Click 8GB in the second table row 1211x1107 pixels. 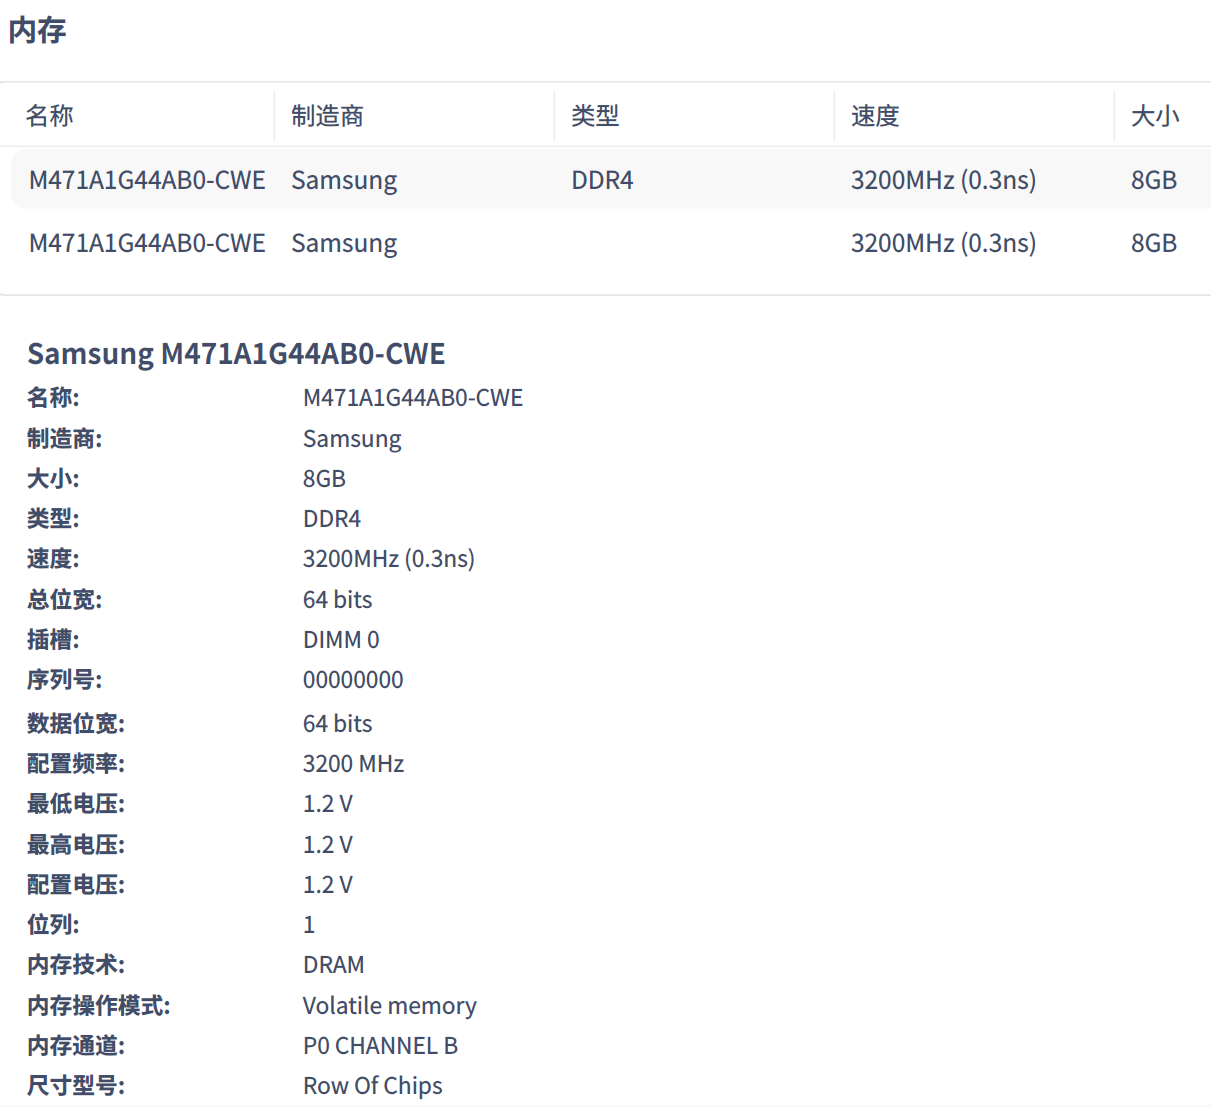coord(1154,243)
